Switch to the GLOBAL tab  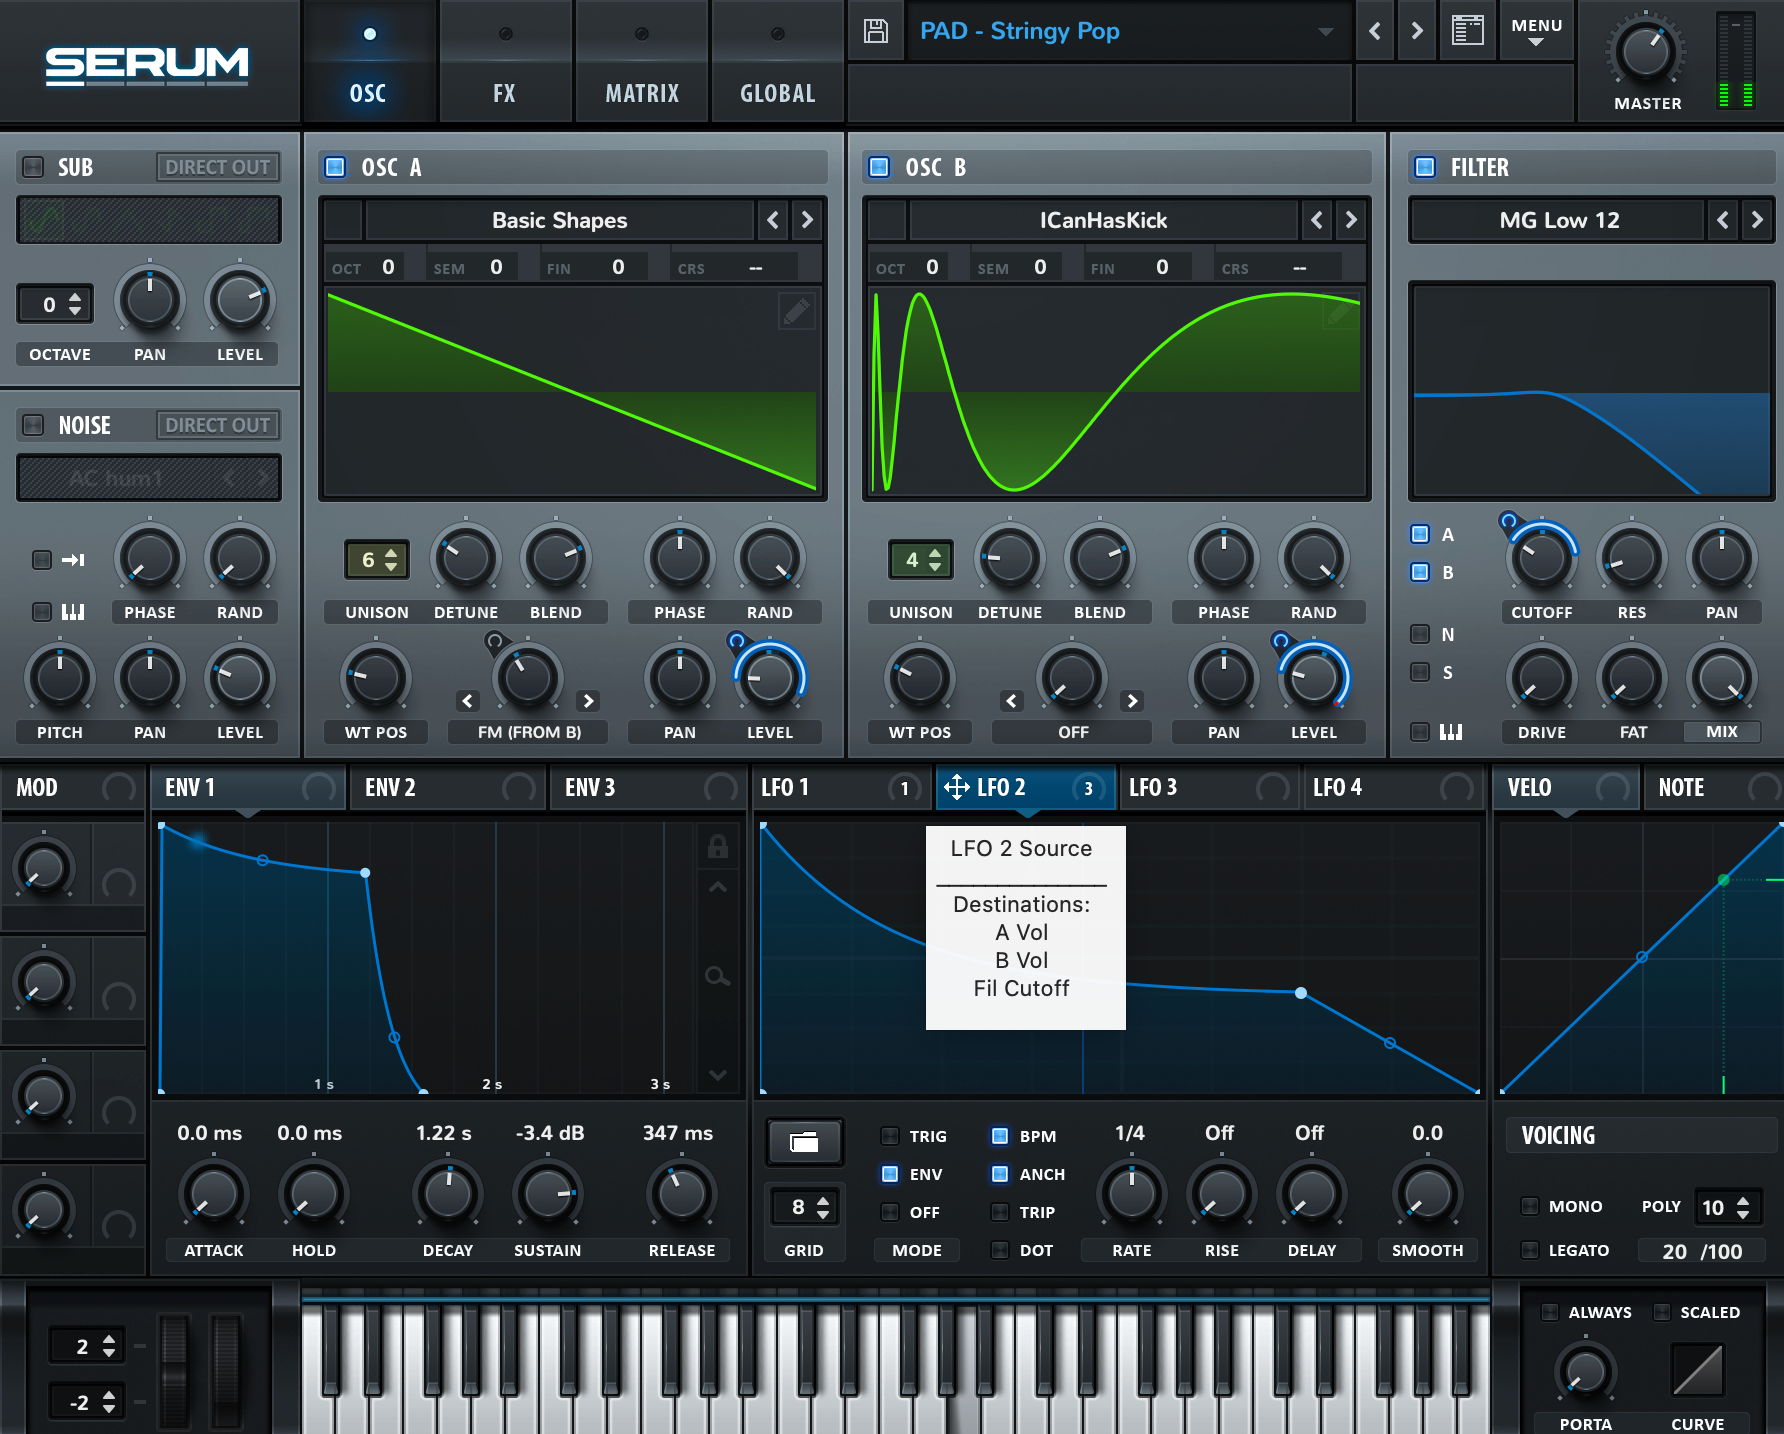pos(778,64)
